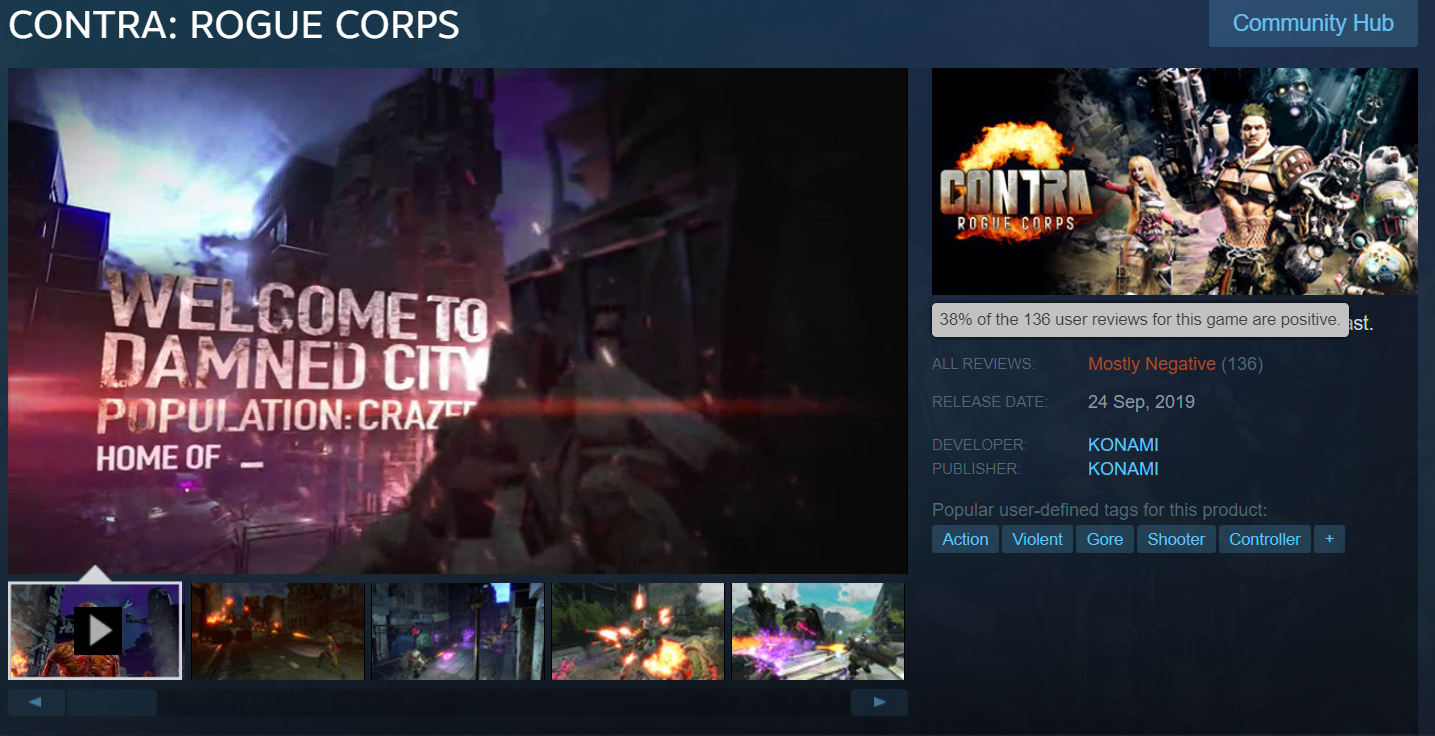
Task: Click the right arrow of thumbnail strip
Action: pos(879,702)
